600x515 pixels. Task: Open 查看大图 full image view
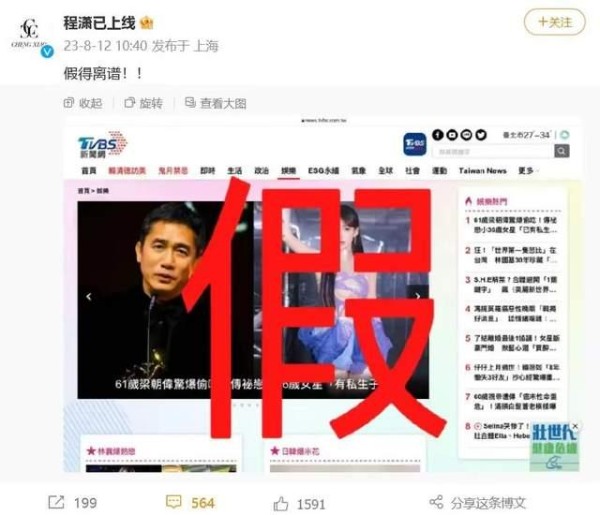215,103
